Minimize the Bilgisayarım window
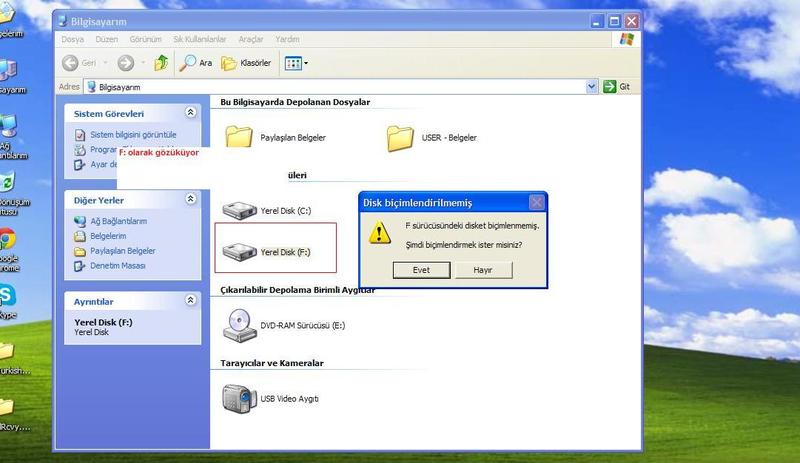The image size is (800, 463). click(x=597, y=21)
